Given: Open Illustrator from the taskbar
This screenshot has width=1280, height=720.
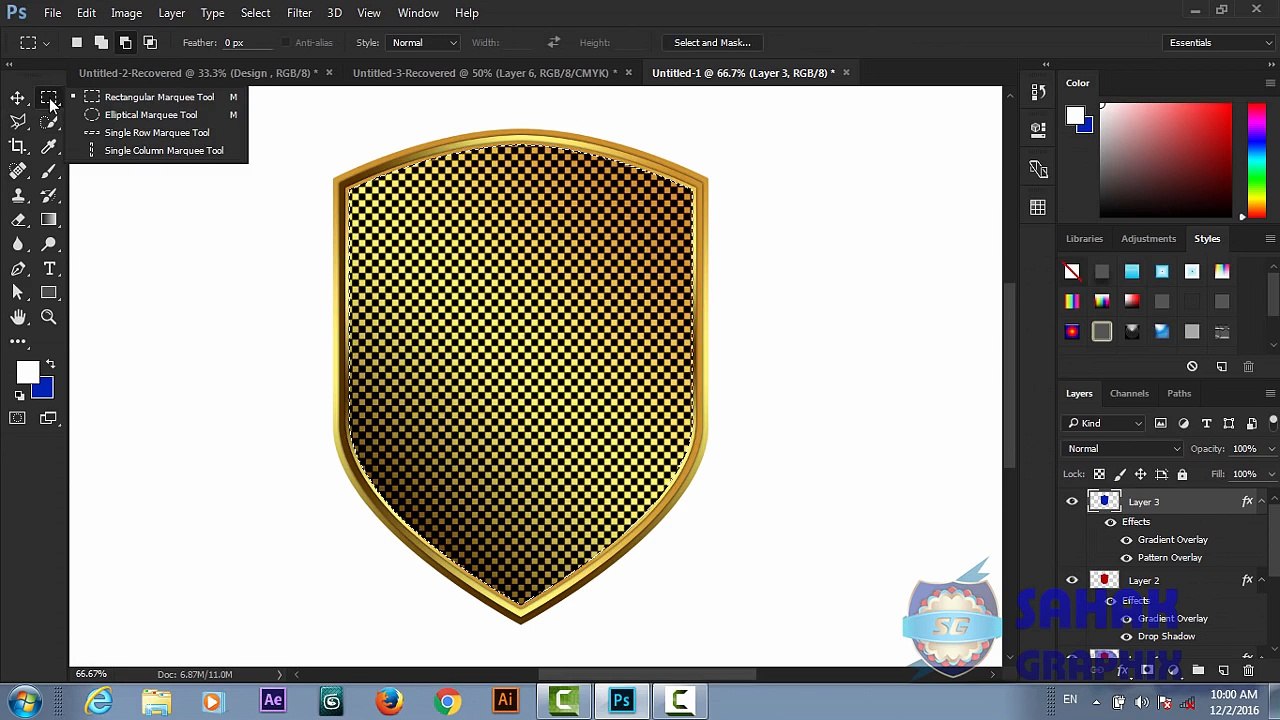Looking at the screenshot, I should (505, 701).
